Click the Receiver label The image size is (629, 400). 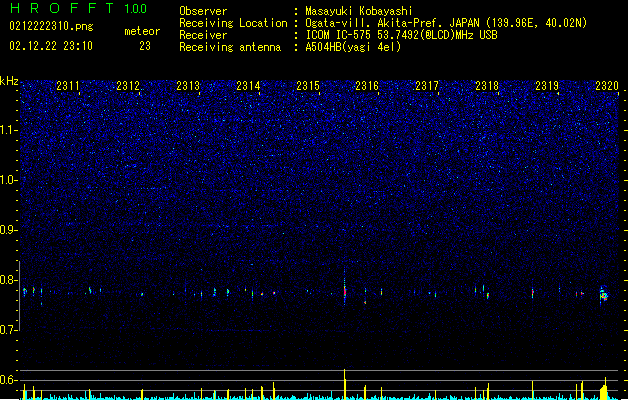(203, 35)
